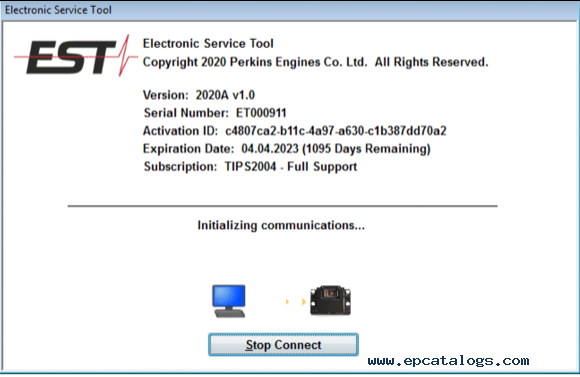Click the 'Version: 2020A v1.0' line
This screenshot has width=580, height=377.
pos(199,95)
